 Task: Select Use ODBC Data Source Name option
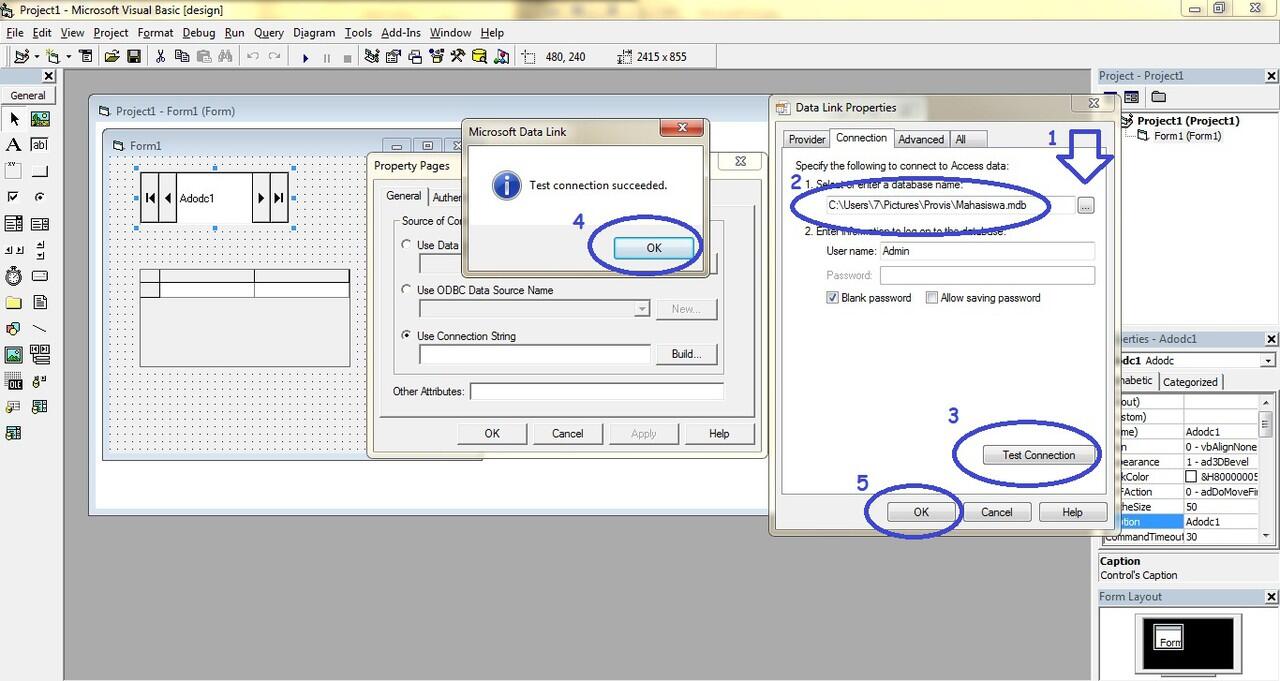pos(406,290)
